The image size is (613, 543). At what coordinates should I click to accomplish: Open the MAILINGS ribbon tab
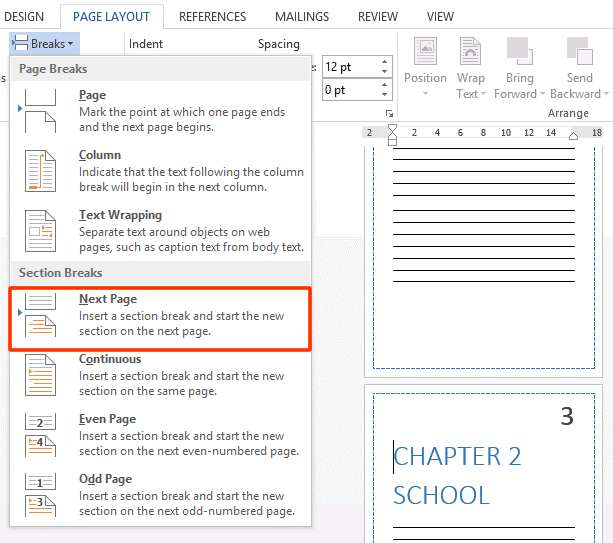(301, 16)
